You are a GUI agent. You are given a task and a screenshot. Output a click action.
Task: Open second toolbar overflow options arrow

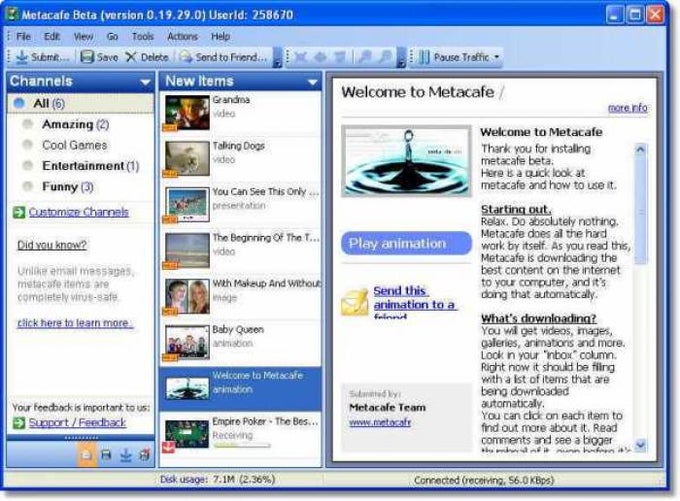pyautogui.click(x=401, y=58)
